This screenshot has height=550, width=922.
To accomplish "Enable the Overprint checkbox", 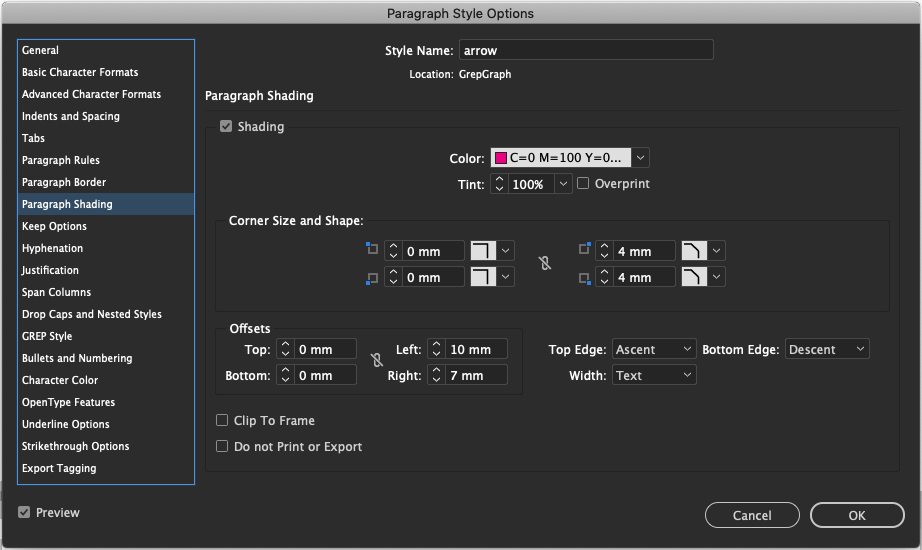I will point(583,184).
